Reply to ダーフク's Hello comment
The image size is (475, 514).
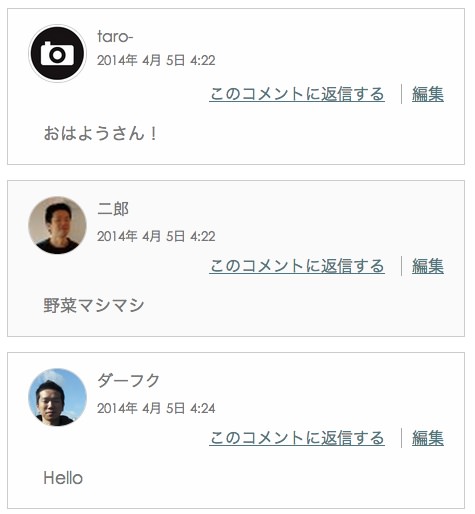(x=297, y=438)
